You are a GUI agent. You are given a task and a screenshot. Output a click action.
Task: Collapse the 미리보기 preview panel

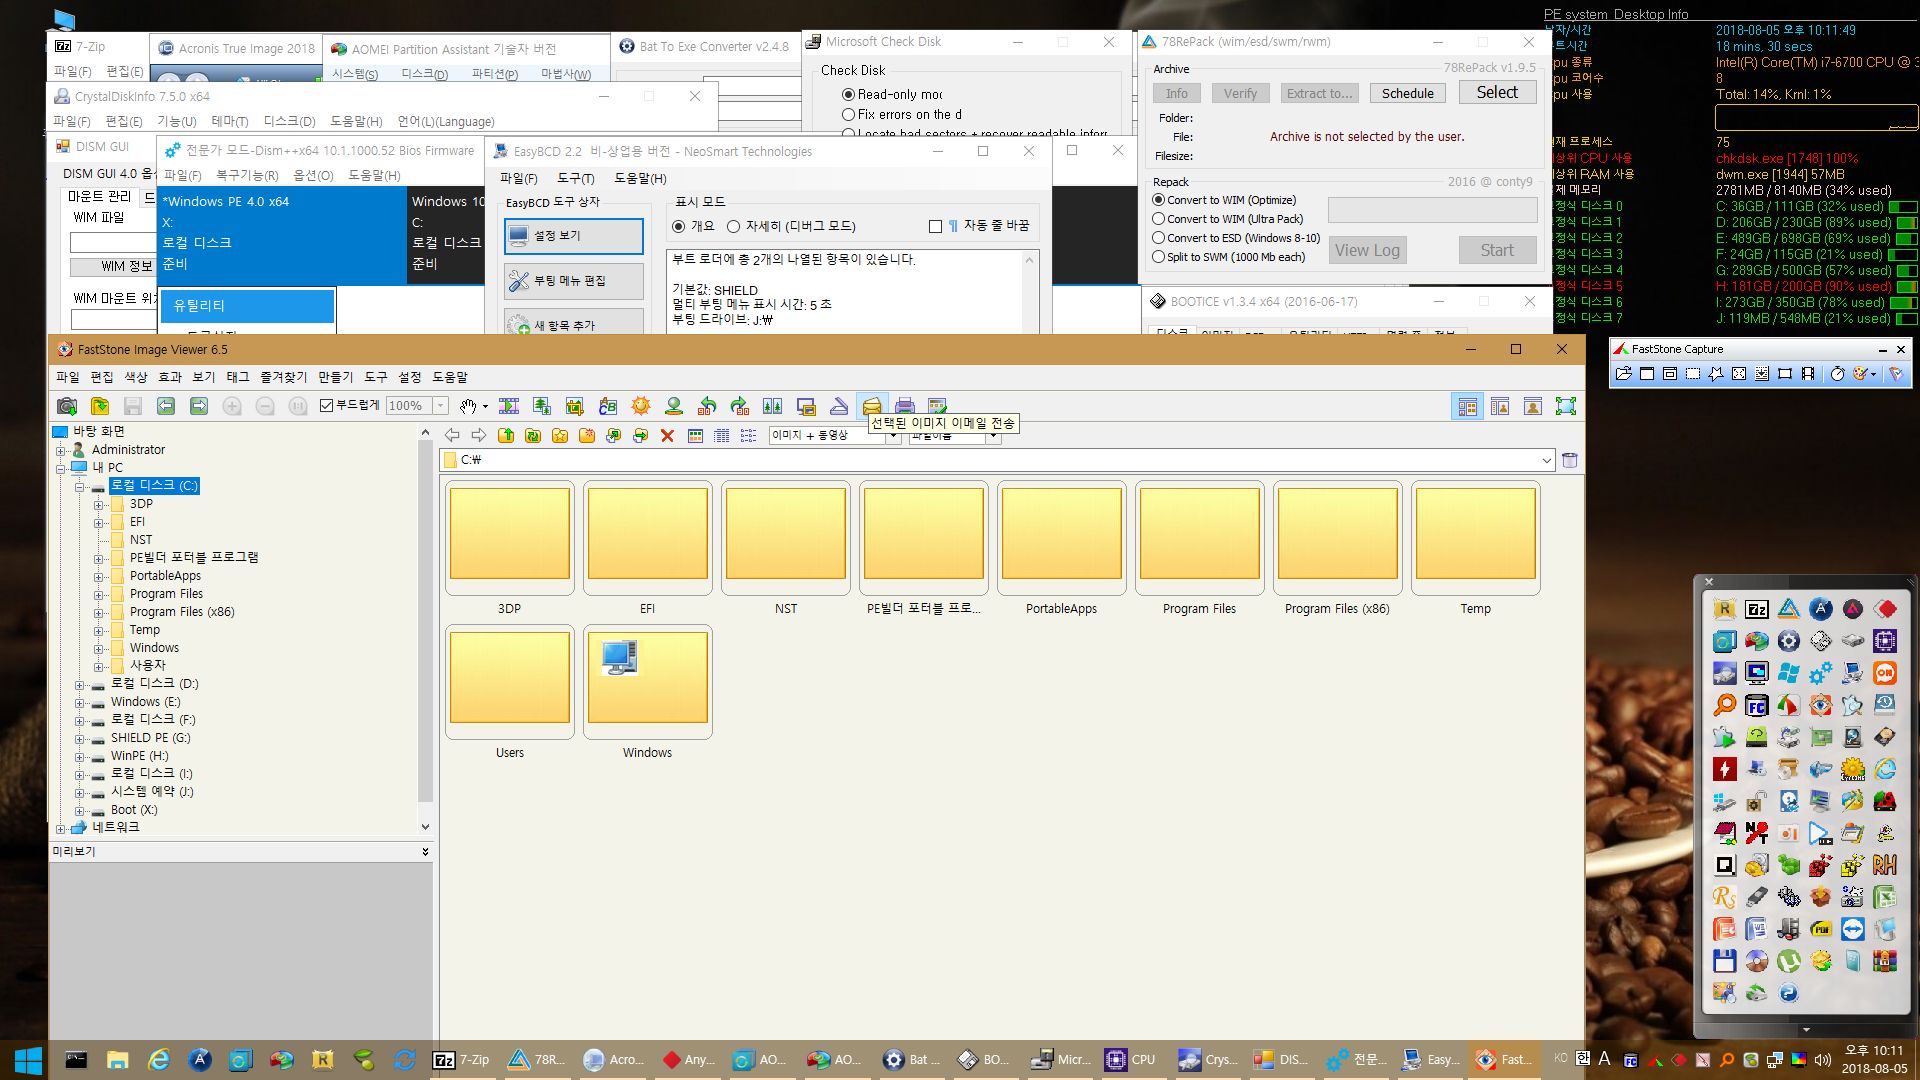coord(425,852)
